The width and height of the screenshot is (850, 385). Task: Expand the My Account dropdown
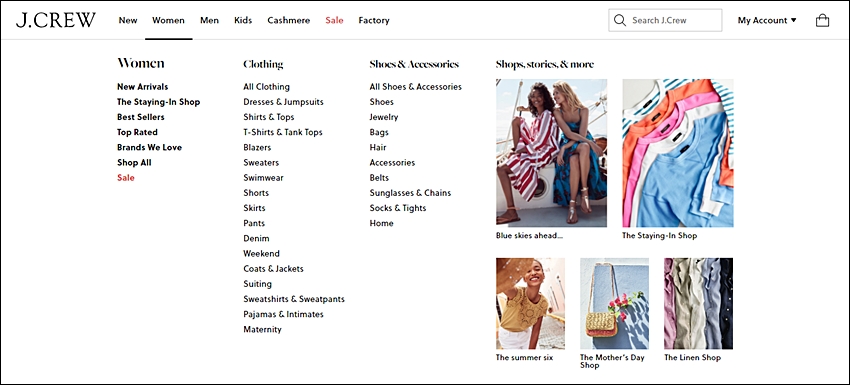(x=767, y=21)
